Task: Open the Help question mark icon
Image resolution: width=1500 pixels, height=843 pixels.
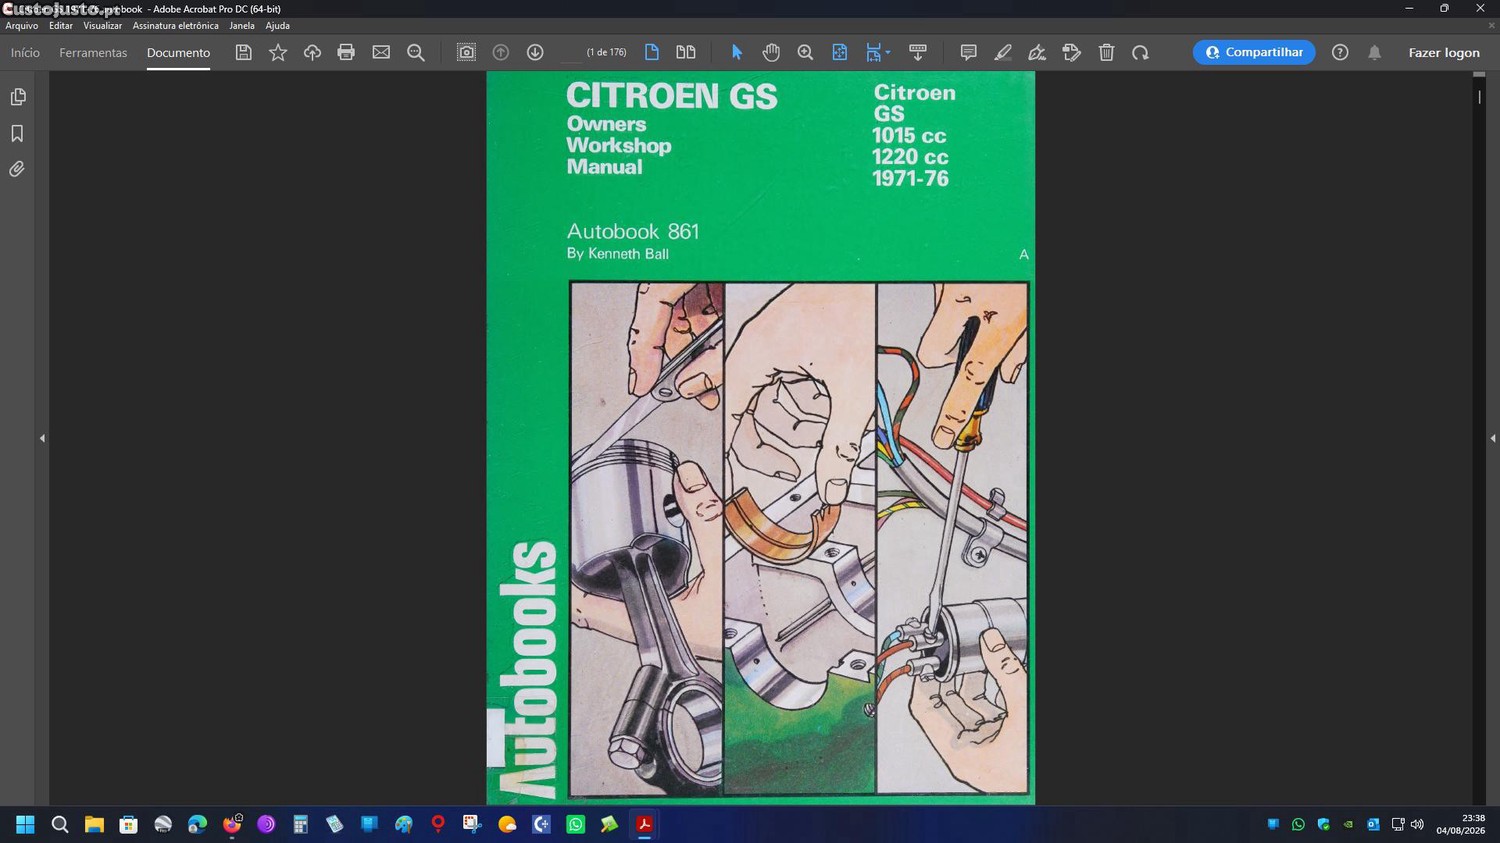Action: pos(1340,52)
